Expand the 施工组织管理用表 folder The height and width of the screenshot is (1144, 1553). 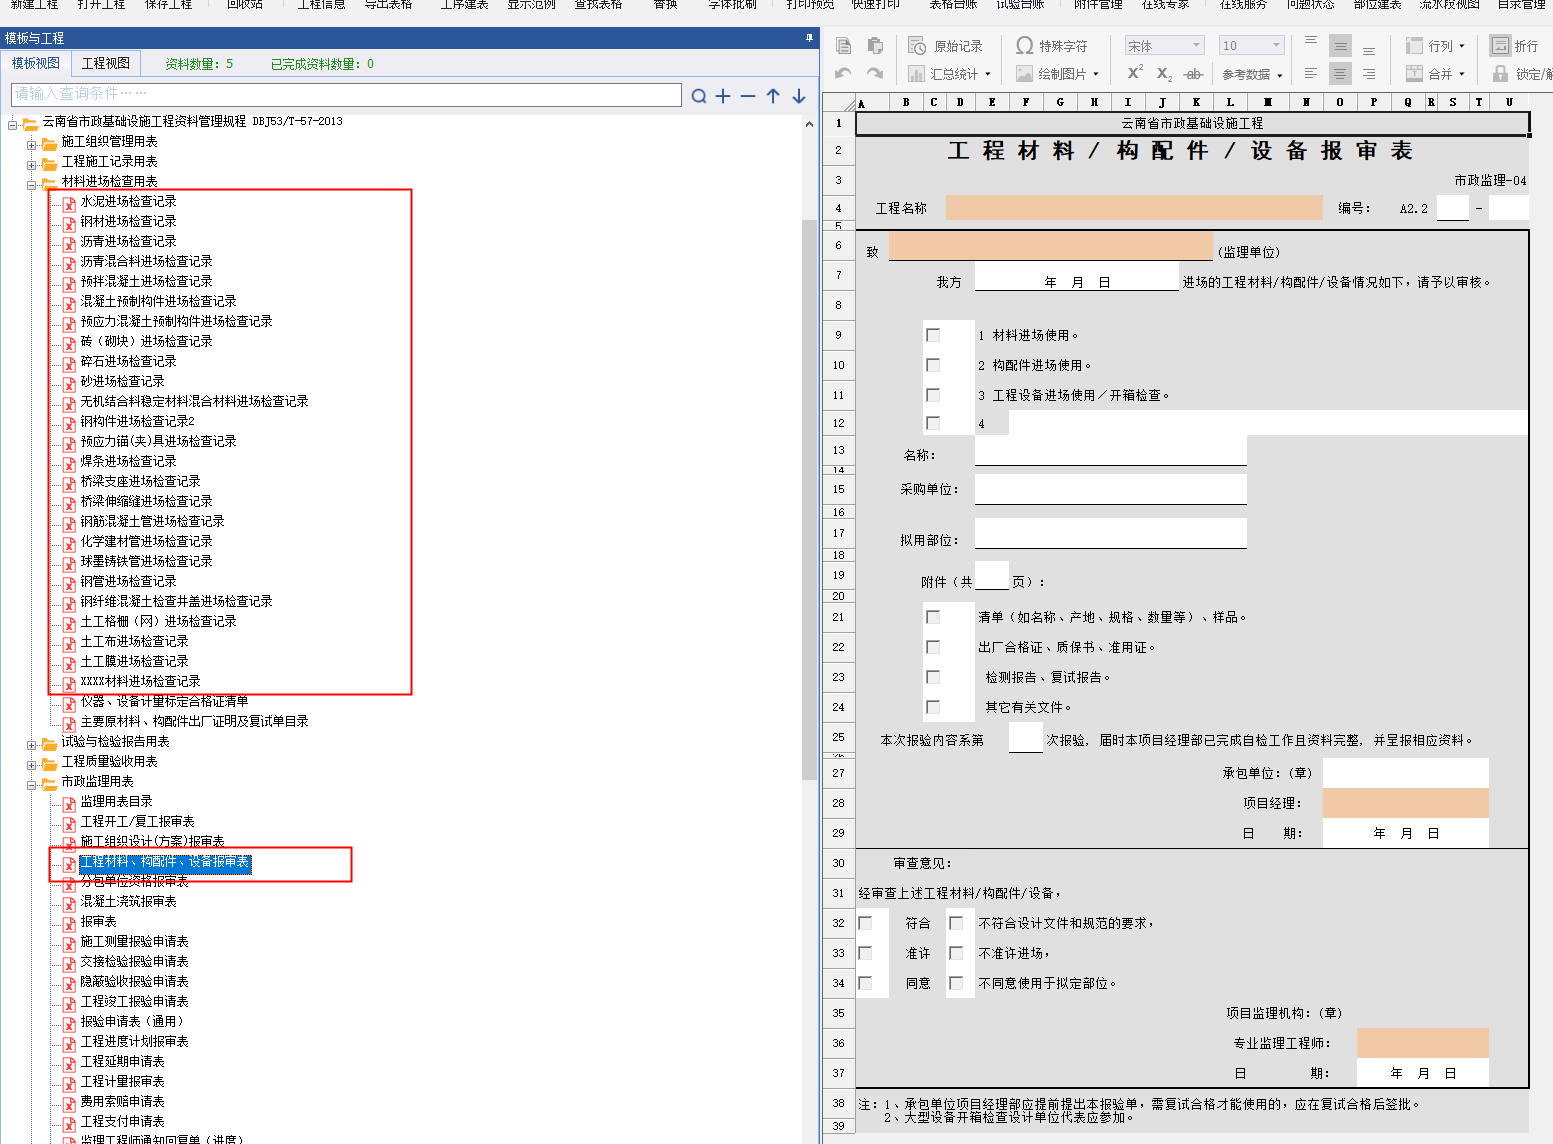(x=31, y=143)
